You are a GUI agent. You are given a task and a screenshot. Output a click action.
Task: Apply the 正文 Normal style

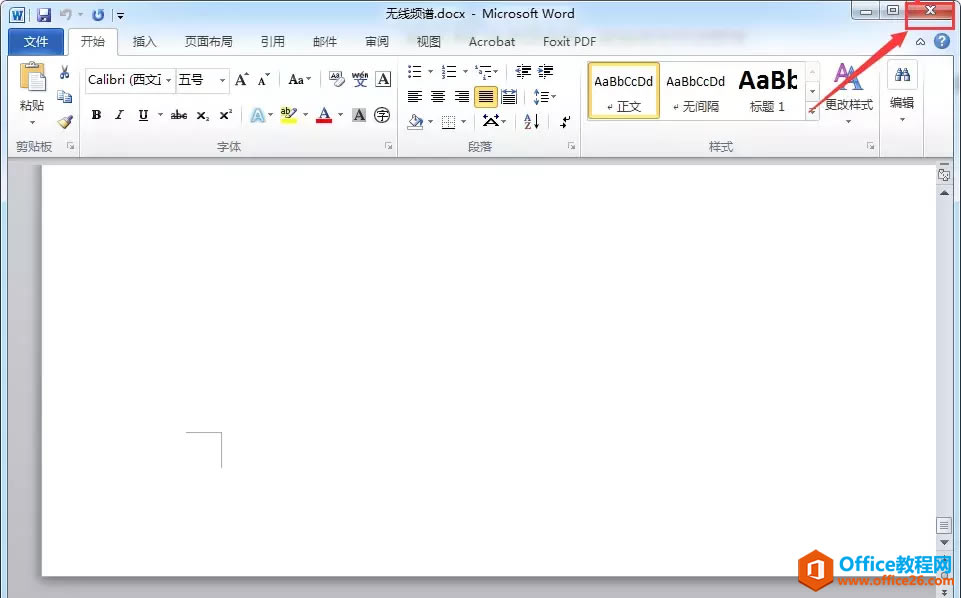click(623, 90)
